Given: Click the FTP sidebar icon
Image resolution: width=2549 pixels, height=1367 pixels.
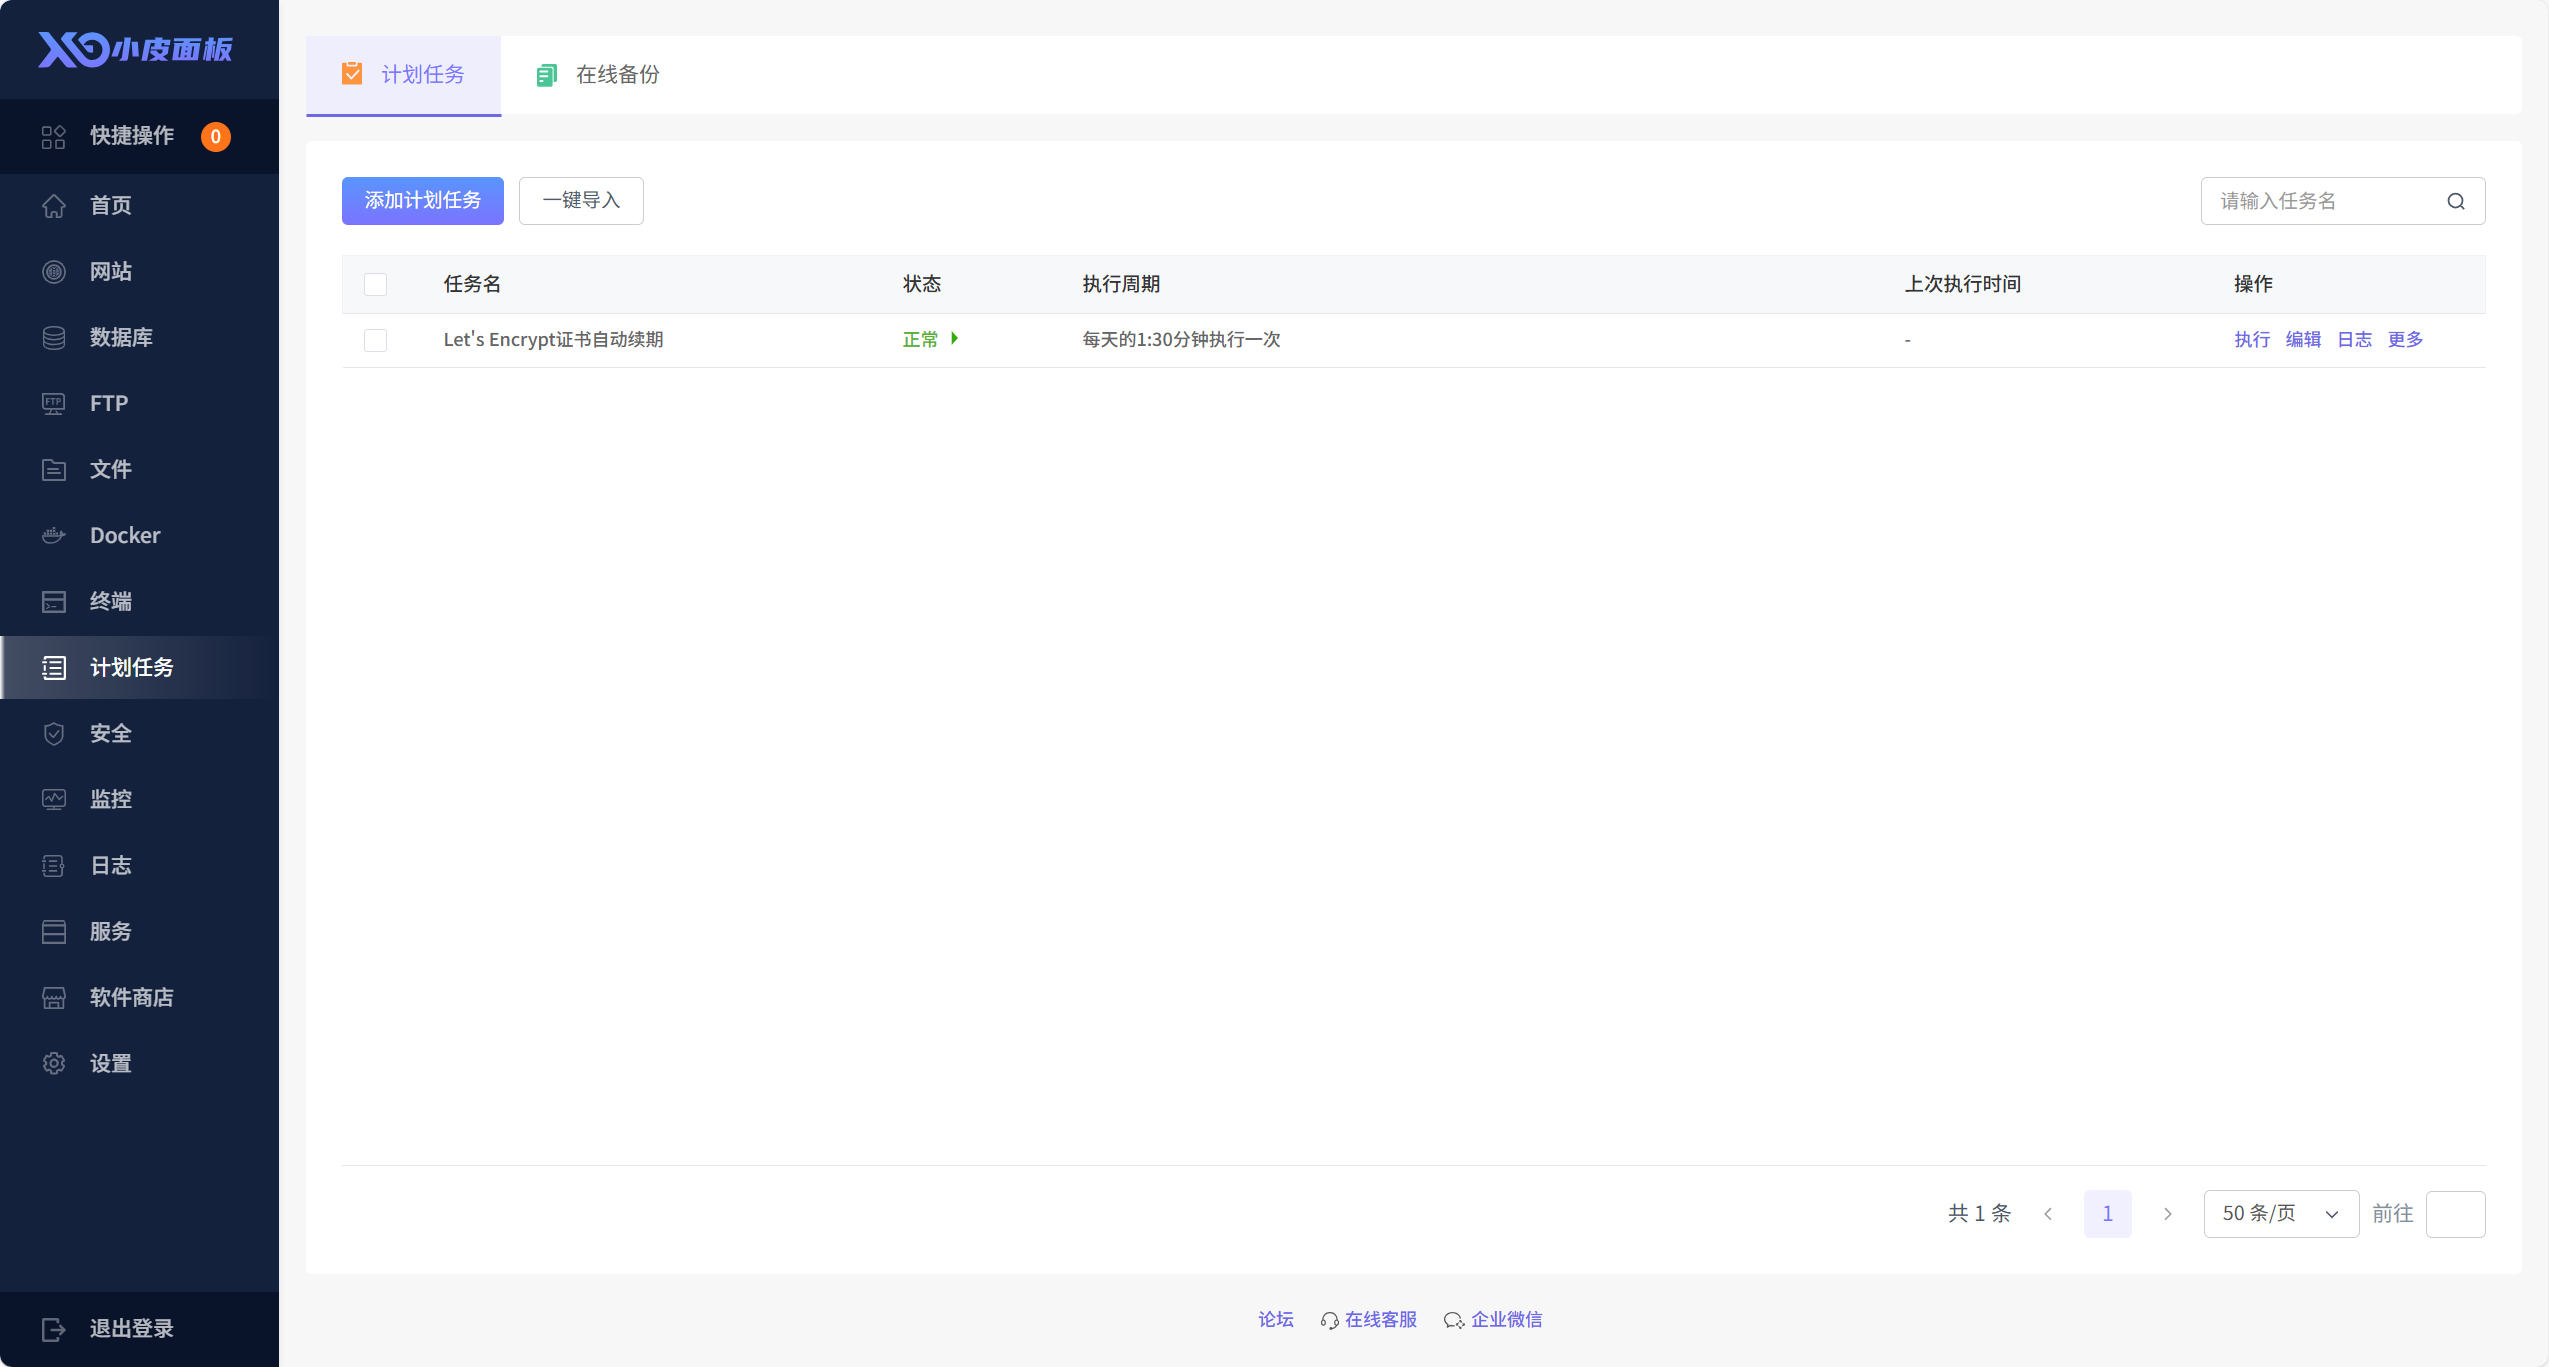Looking at the screenshot, I should pos(54,403).
